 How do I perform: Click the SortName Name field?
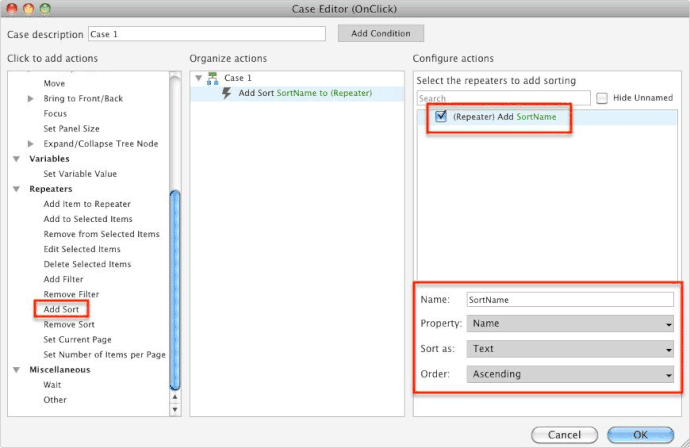coord(570,300)
